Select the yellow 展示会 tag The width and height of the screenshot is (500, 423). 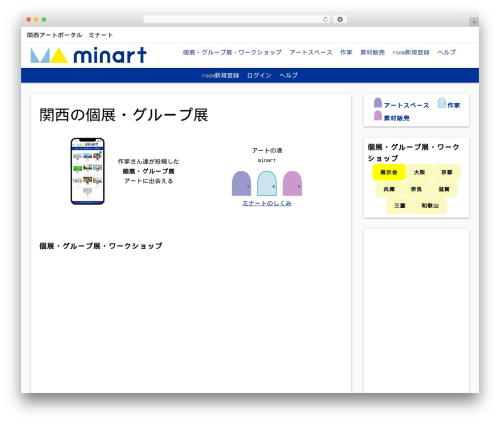(x=389, y=172)
